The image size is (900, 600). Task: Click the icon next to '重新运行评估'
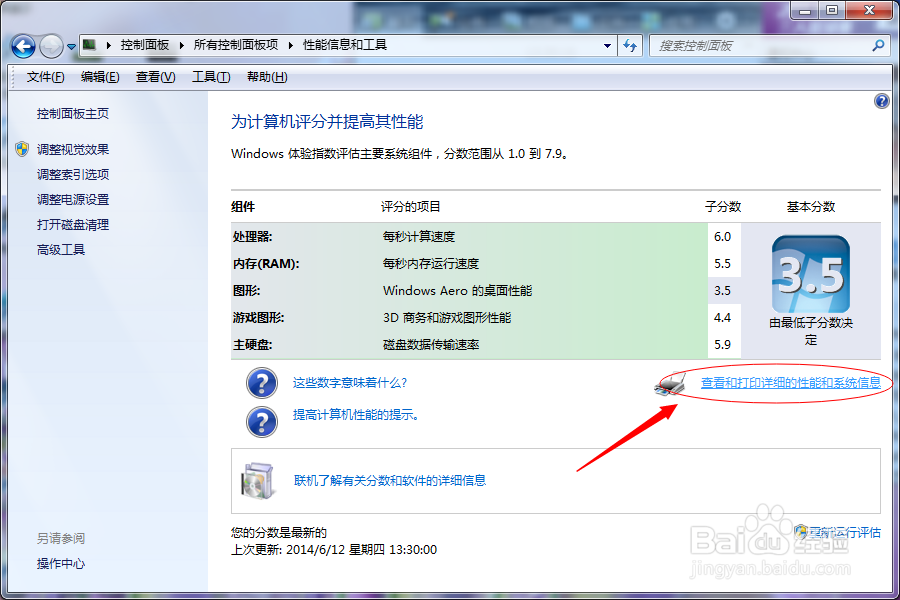click(800, 531)
